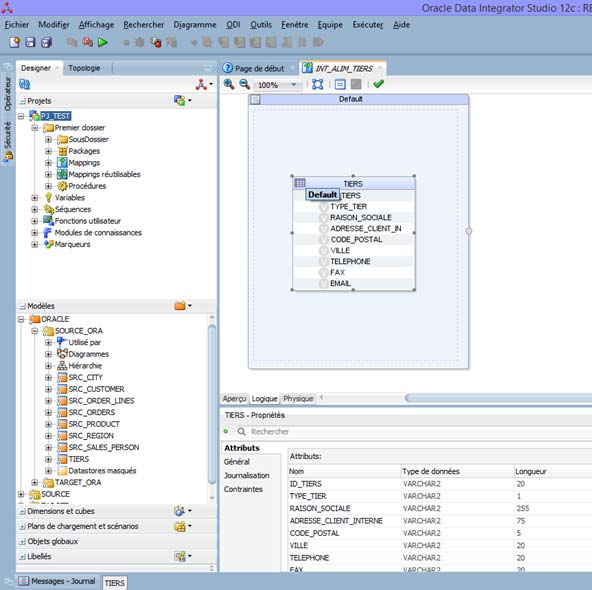Switch to the Page de début tab
The height and width of the screenshot is (590, 592).
[259, 68]
